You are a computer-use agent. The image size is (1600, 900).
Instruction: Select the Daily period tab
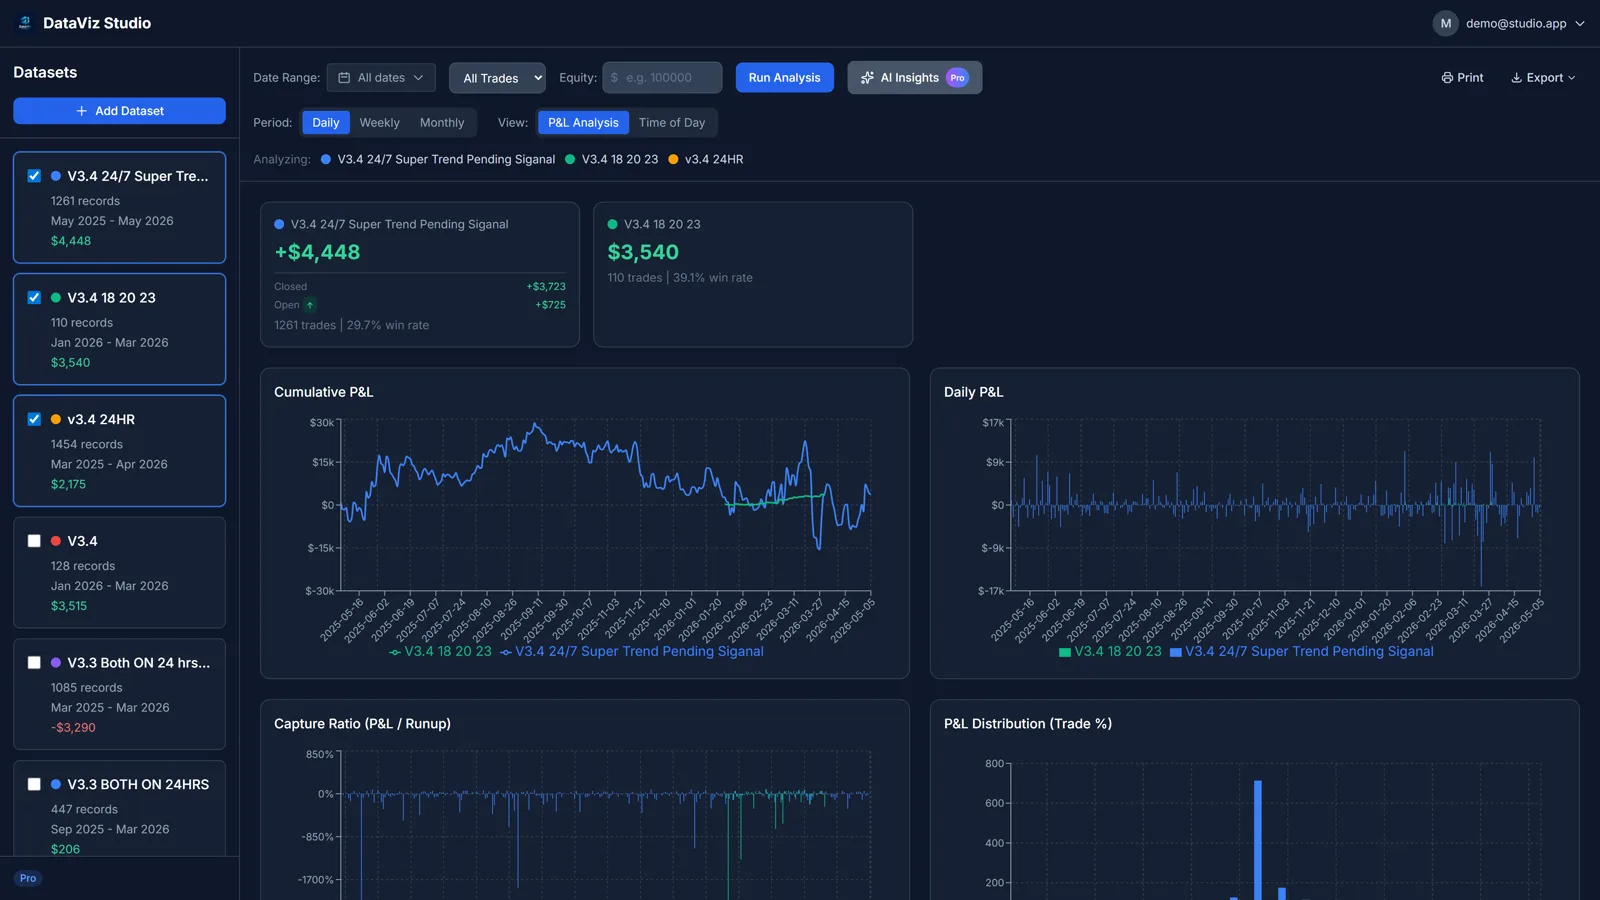(x=326, y=123)
